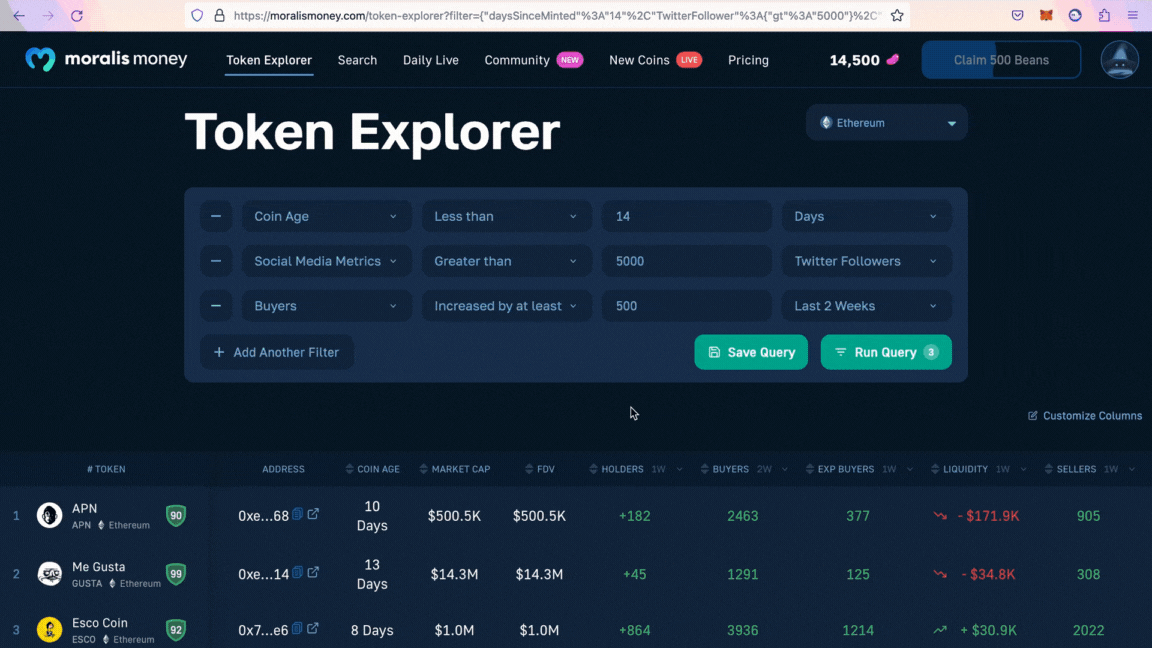This screenshot has width=1152, height=648.
Task: Open Esco Coin address external link
Action: click(x=313, y=628)
